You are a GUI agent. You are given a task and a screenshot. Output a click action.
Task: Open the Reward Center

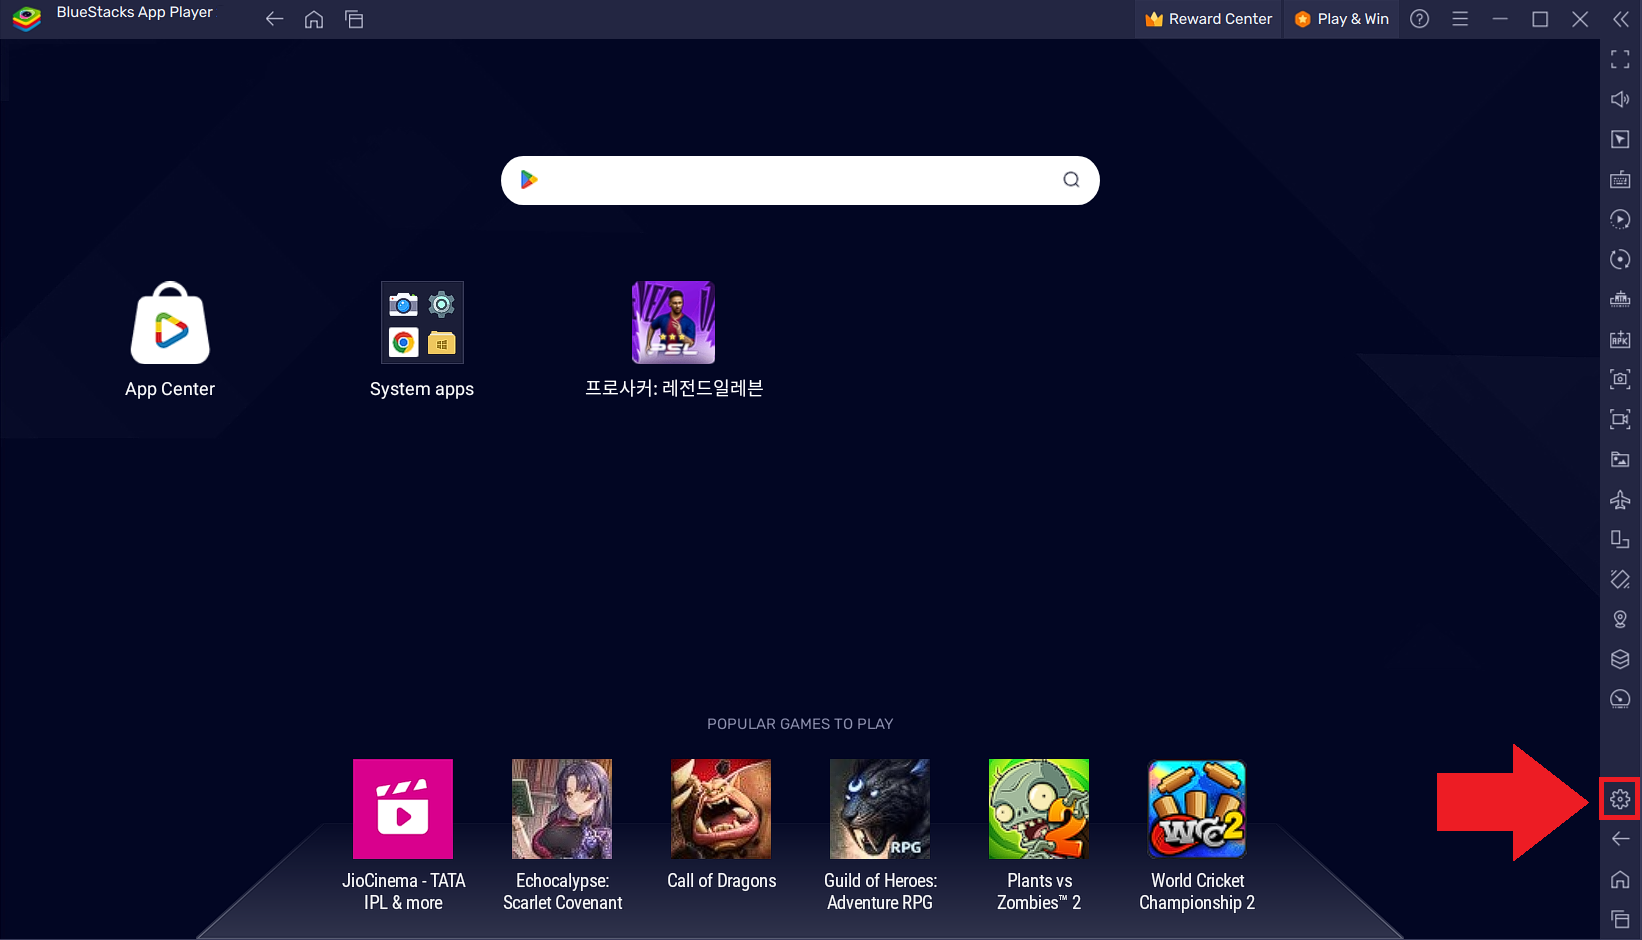pyautogui.click(x=1208, y=19)
